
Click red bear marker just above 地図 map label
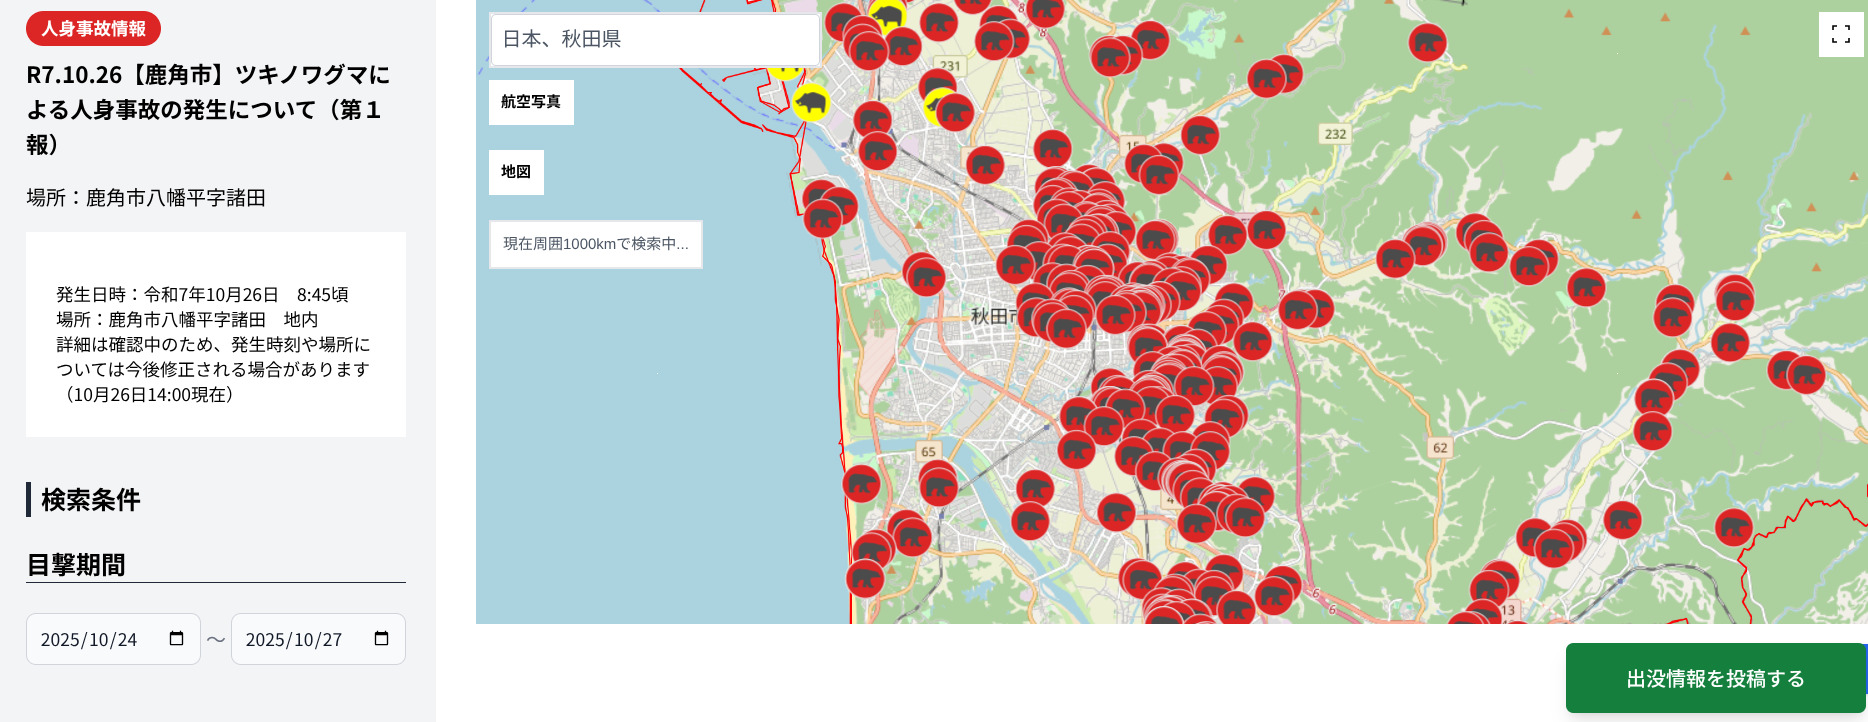tap(878, 151)
